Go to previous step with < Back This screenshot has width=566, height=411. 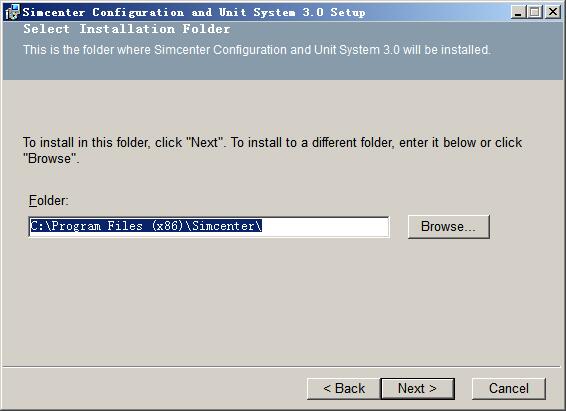tap(344, 389)
